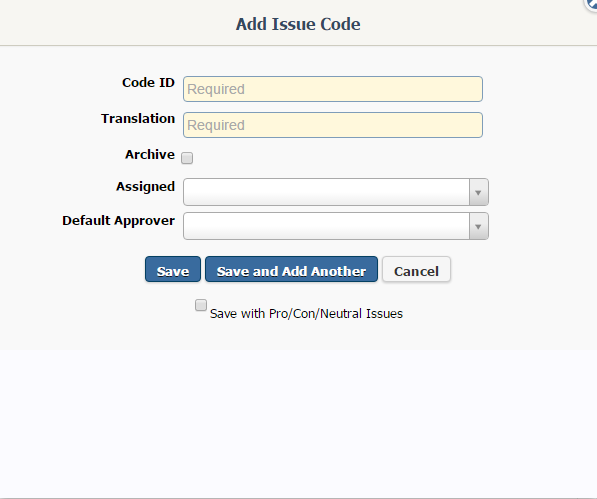
Task: Tick the Archive checkbox
Action: [x=187, y=158]
